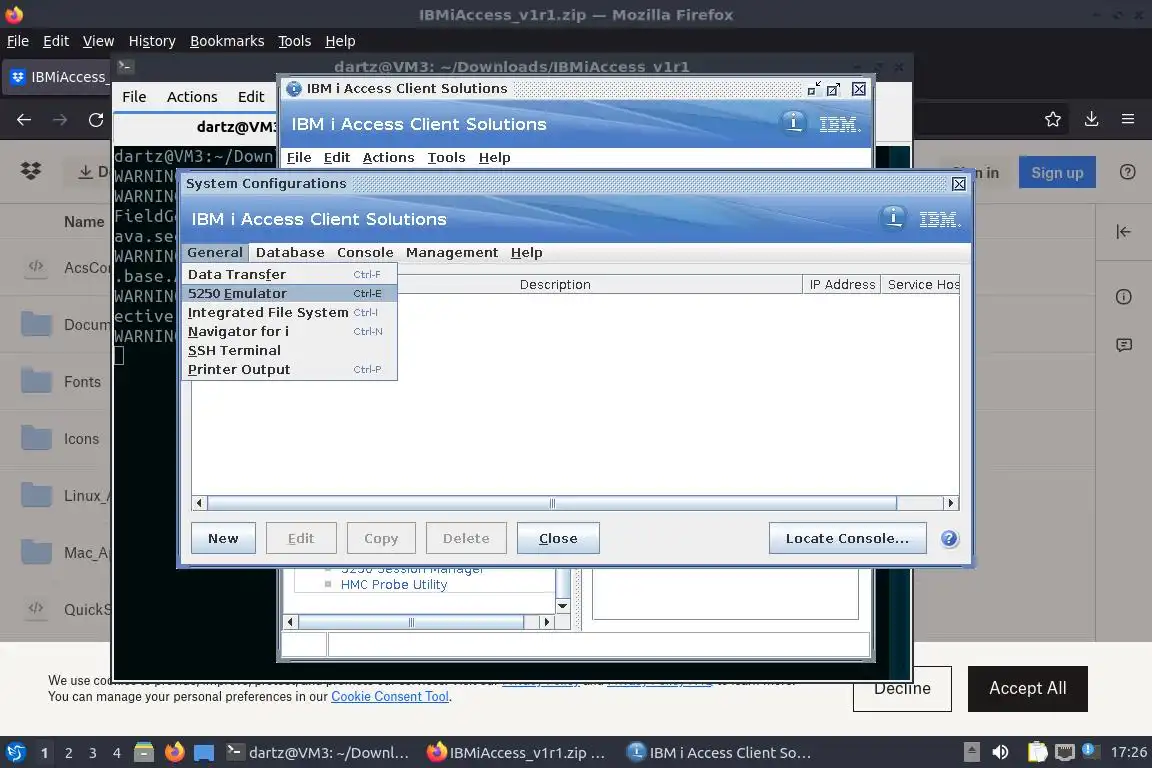The image size is (1152, 768).
Task: Open Firefox Bookmarks menu
Action: 227,41
